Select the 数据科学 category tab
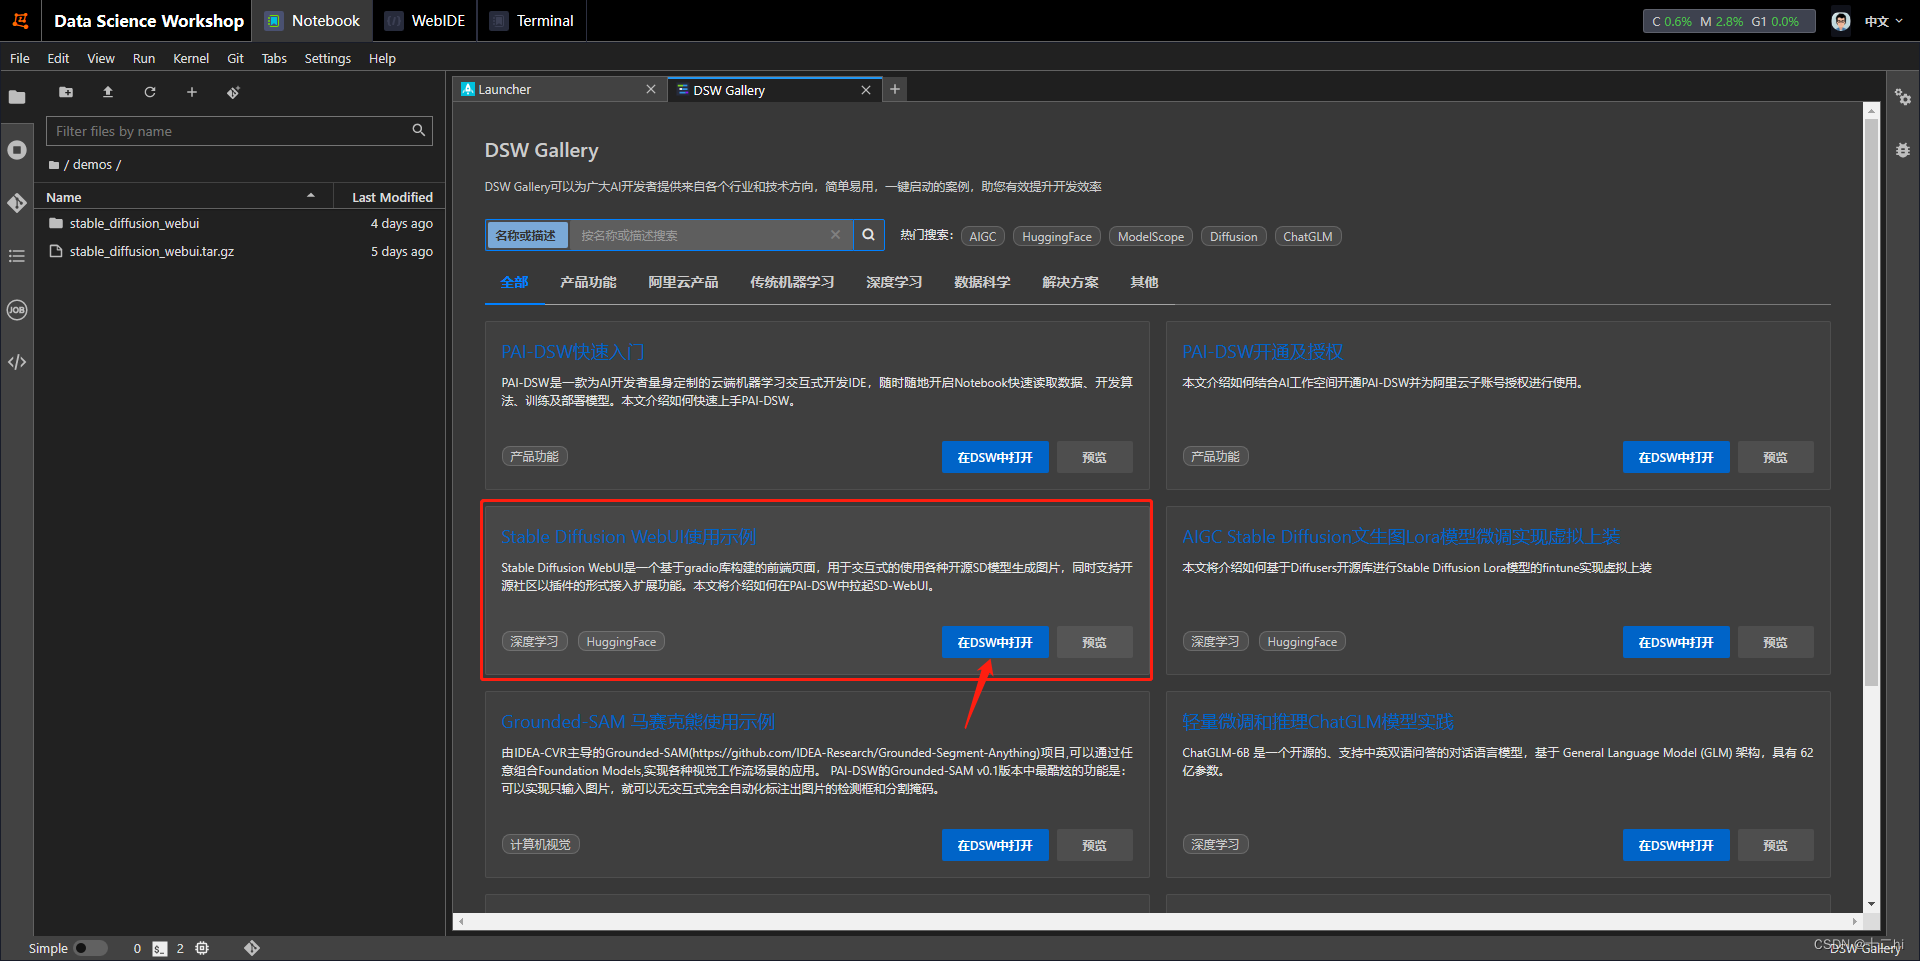1920x961 pixels. (982, 282)
